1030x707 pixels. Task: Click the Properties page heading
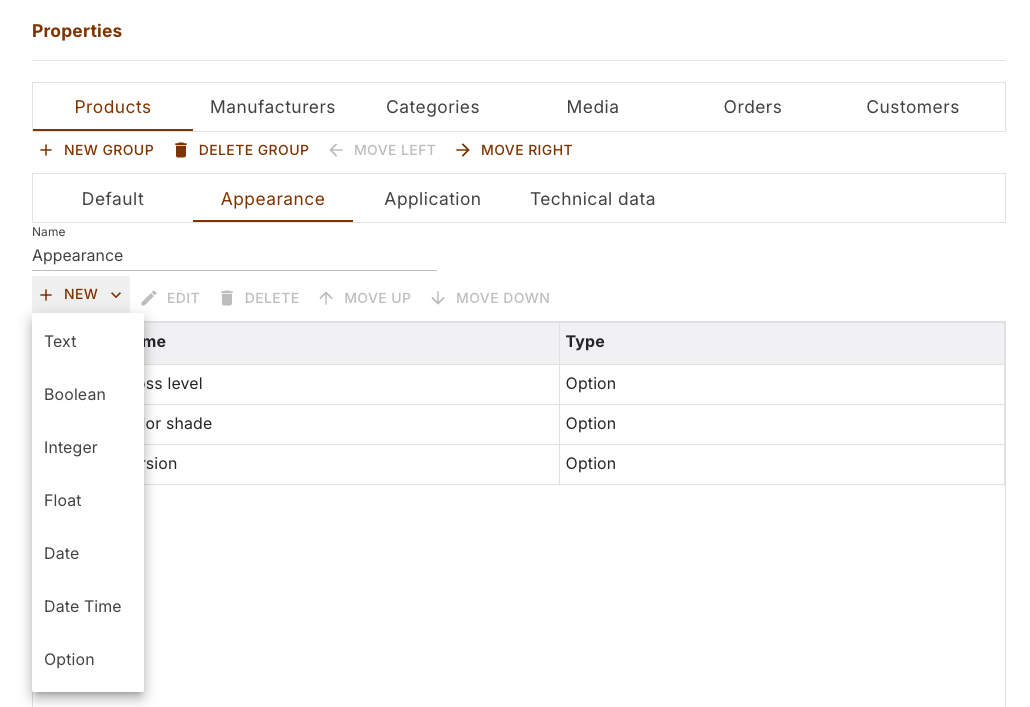pos(77,31)
